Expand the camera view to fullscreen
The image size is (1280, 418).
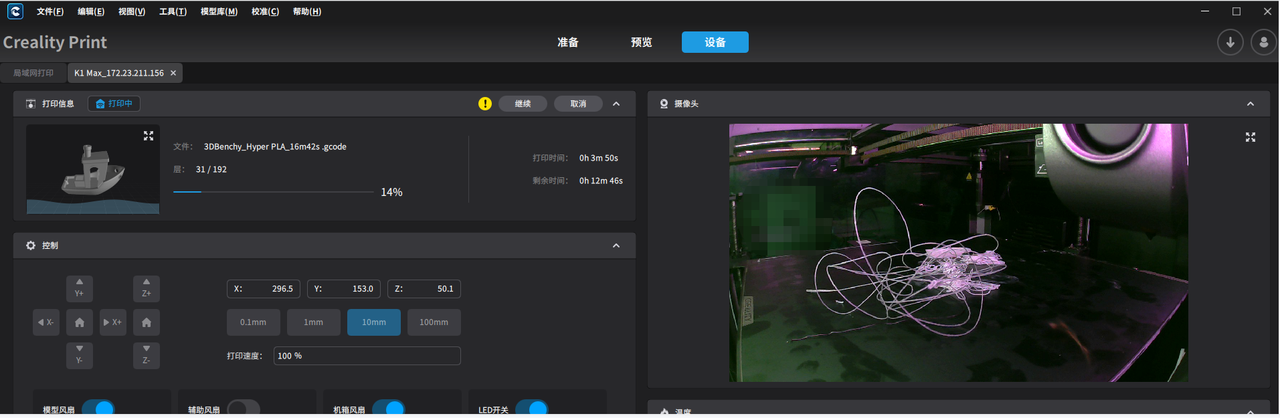coord(1250,137)
